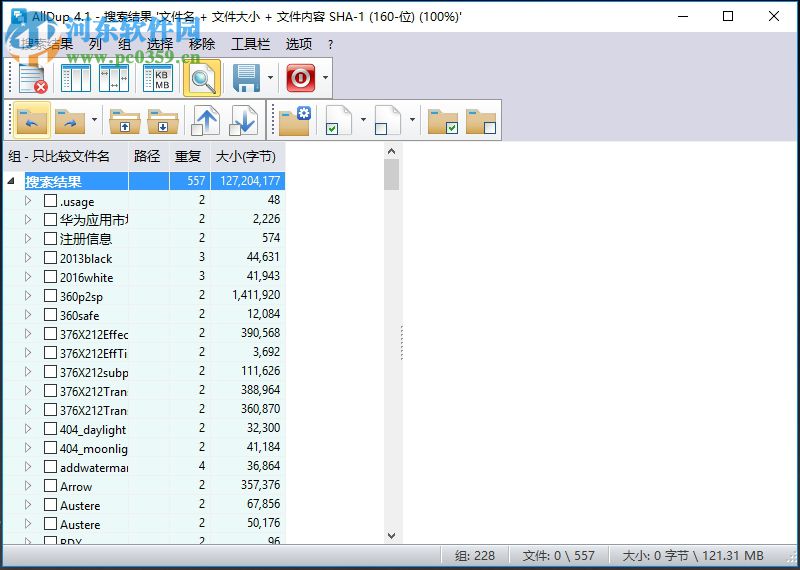The height and width of the screenshot is (570, 800).
Task: Check the 2013black group checkbox
Action: point(50,258)
